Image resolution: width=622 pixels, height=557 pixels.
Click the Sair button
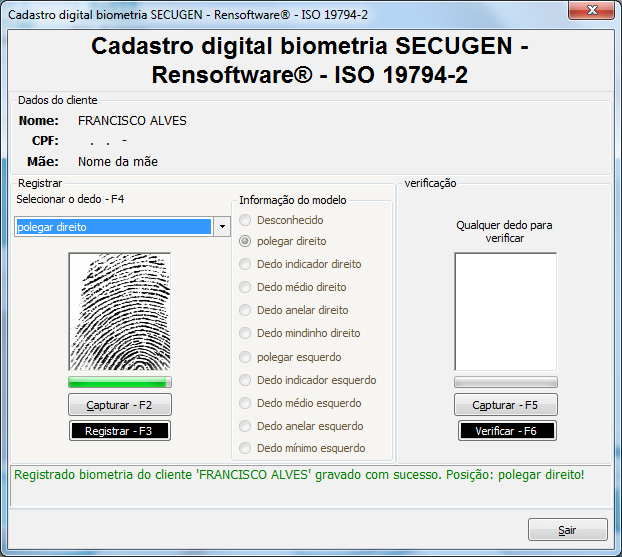click(x=568, y=530)
